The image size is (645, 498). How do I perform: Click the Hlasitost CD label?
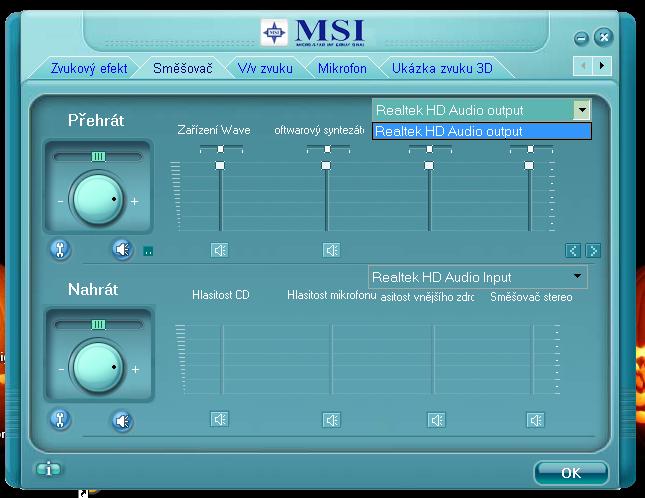pyautogui.click(x=221, y=295)
